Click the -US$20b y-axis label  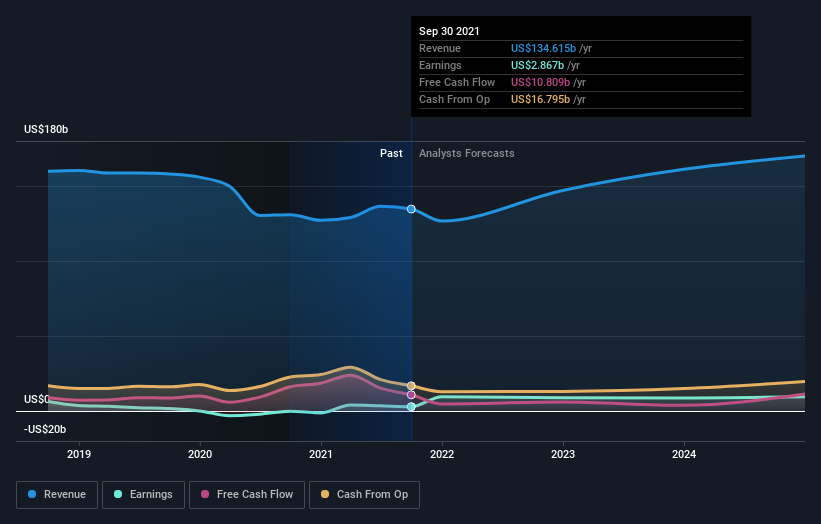pos(45,429)
